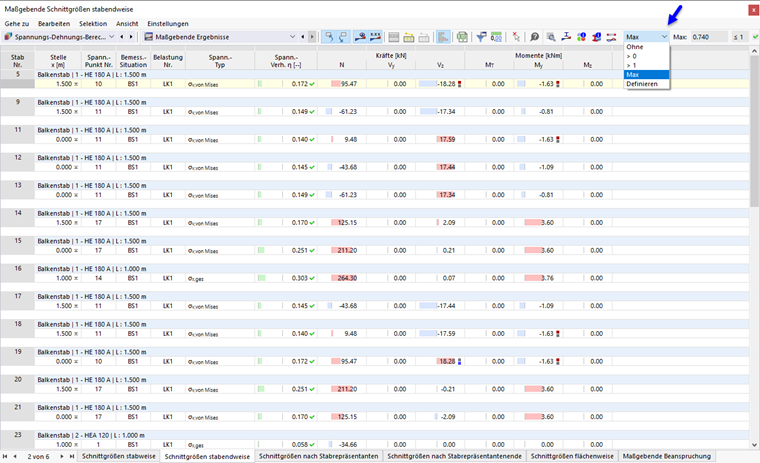Screen dimensions: 760x463
Task: Click the Spannungs-Dehnungs add-on icon
Action: (x=8, y=37)
